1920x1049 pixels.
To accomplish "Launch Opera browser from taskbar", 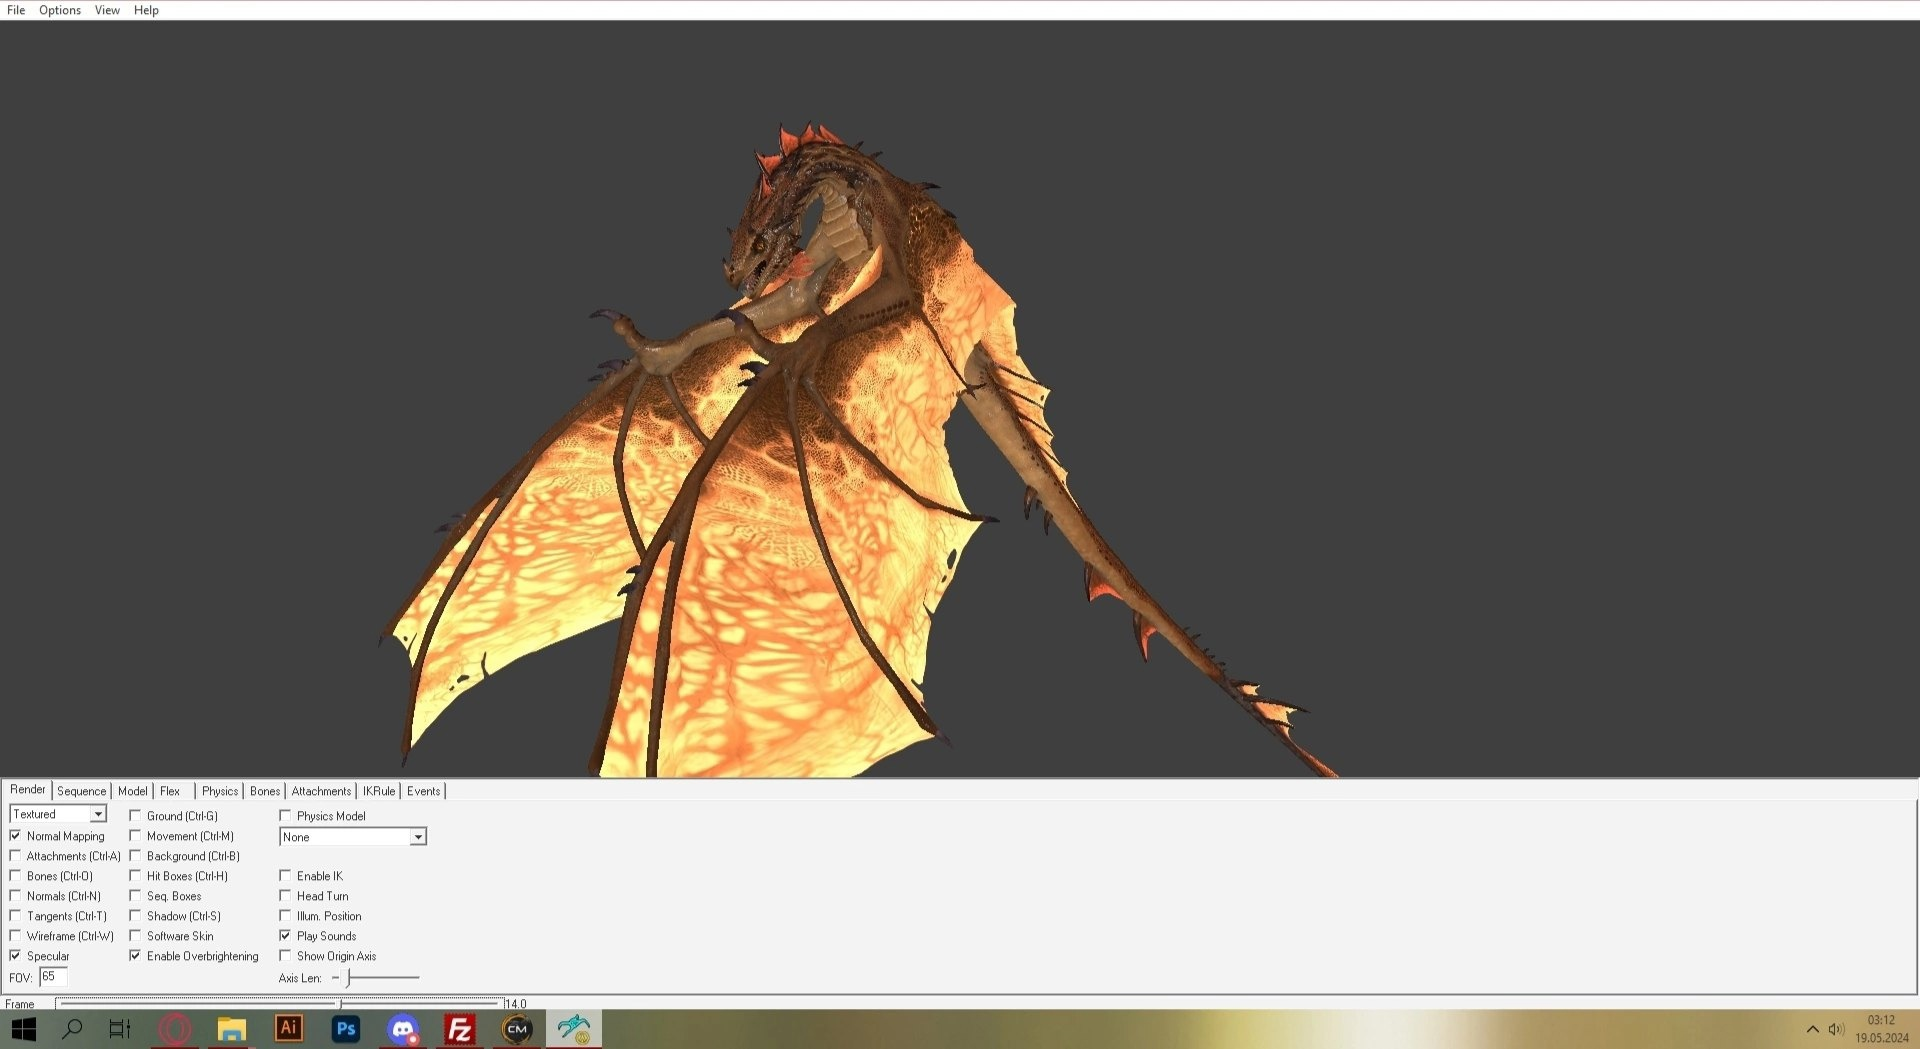I will 175,1028.
